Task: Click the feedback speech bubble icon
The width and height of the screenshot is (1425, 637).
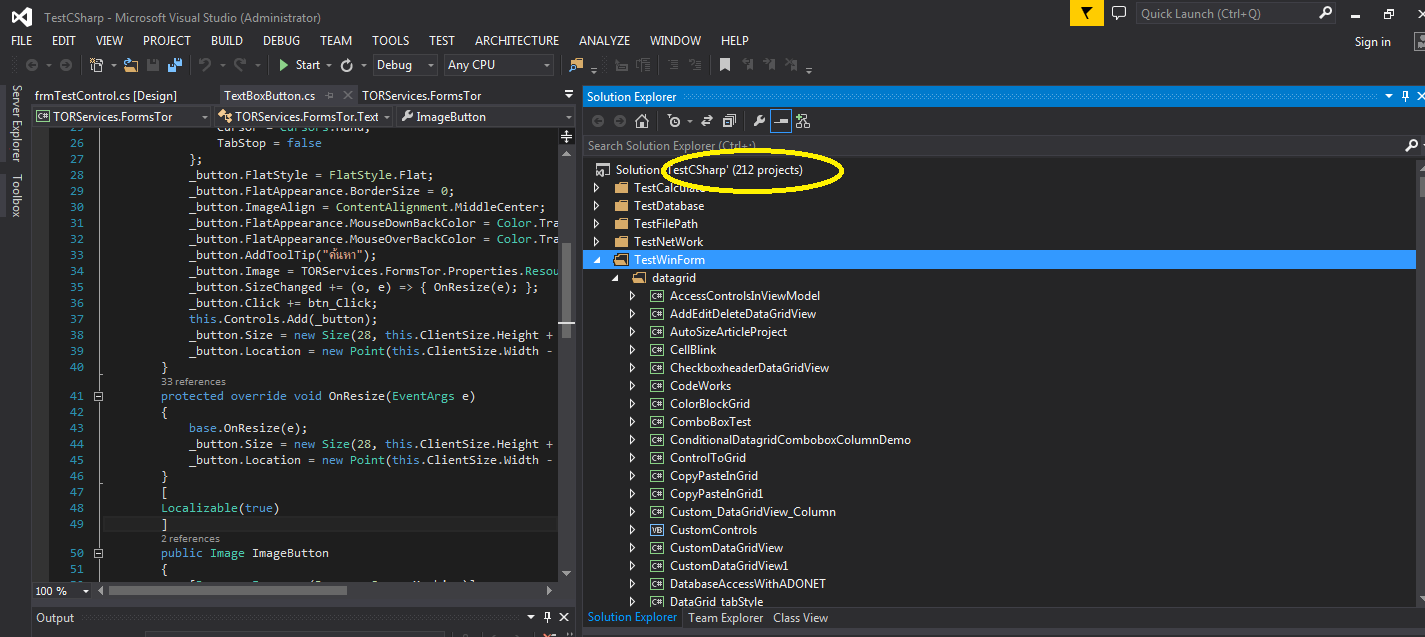Action: tap(1119, 13)
